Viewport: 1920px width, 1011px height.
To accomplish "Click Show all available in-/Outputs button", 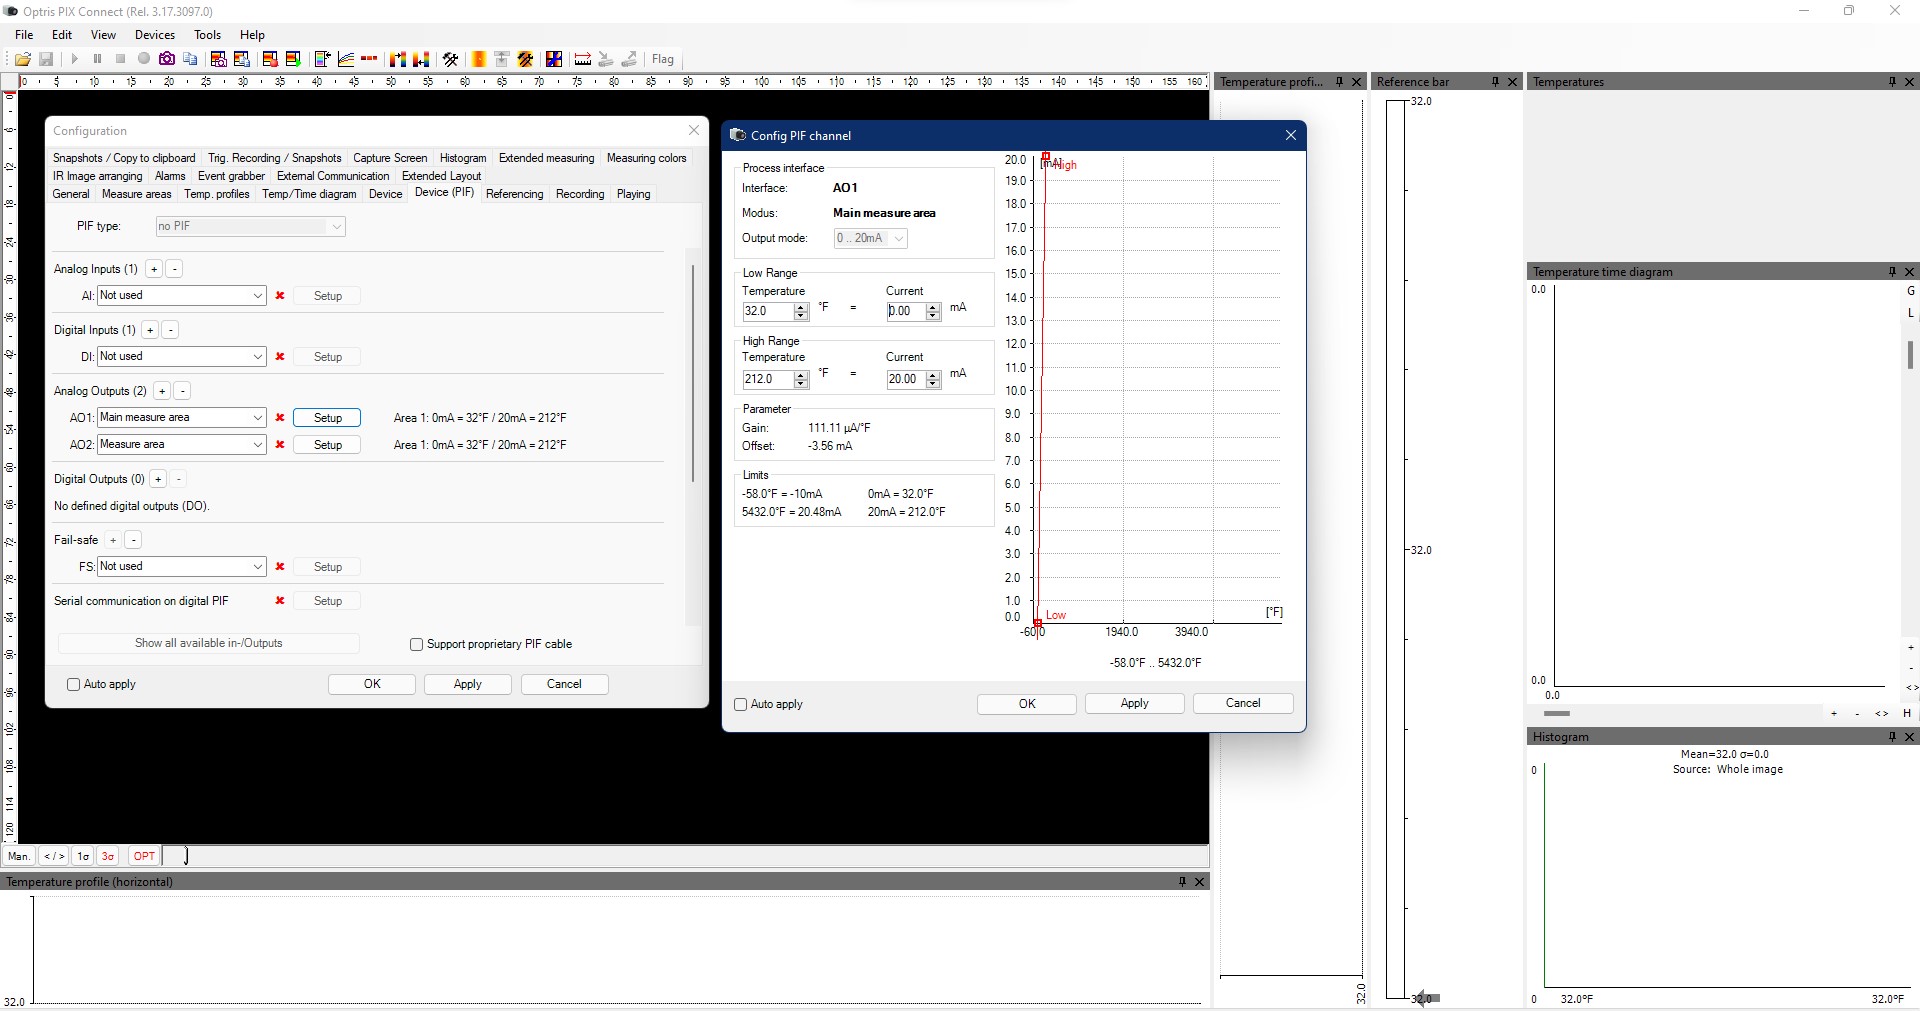I will [x=208, y=643].
